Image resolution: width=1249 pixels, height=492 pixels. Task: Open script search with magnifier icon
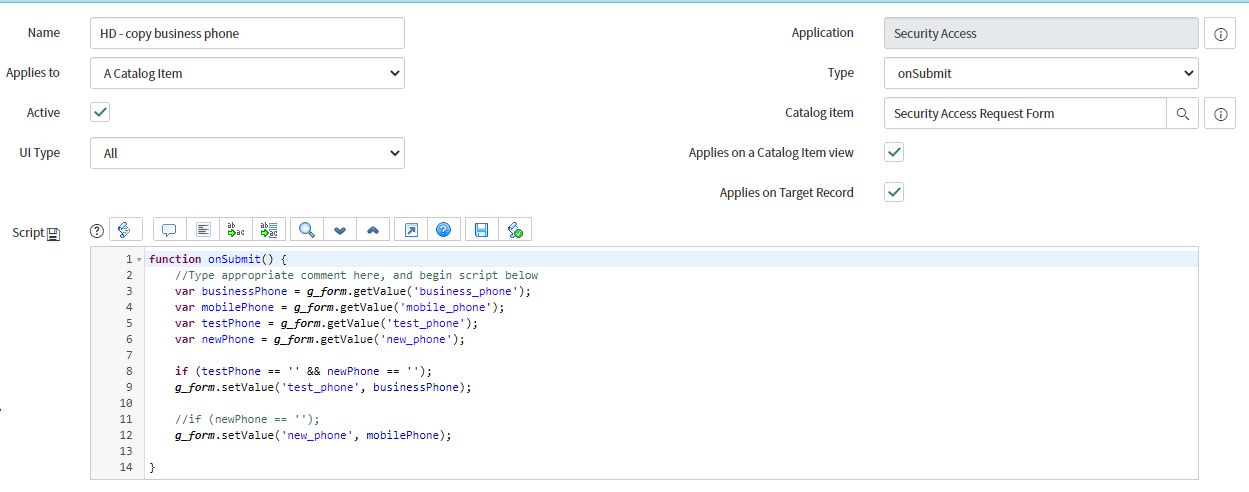(x=307, y=230)
